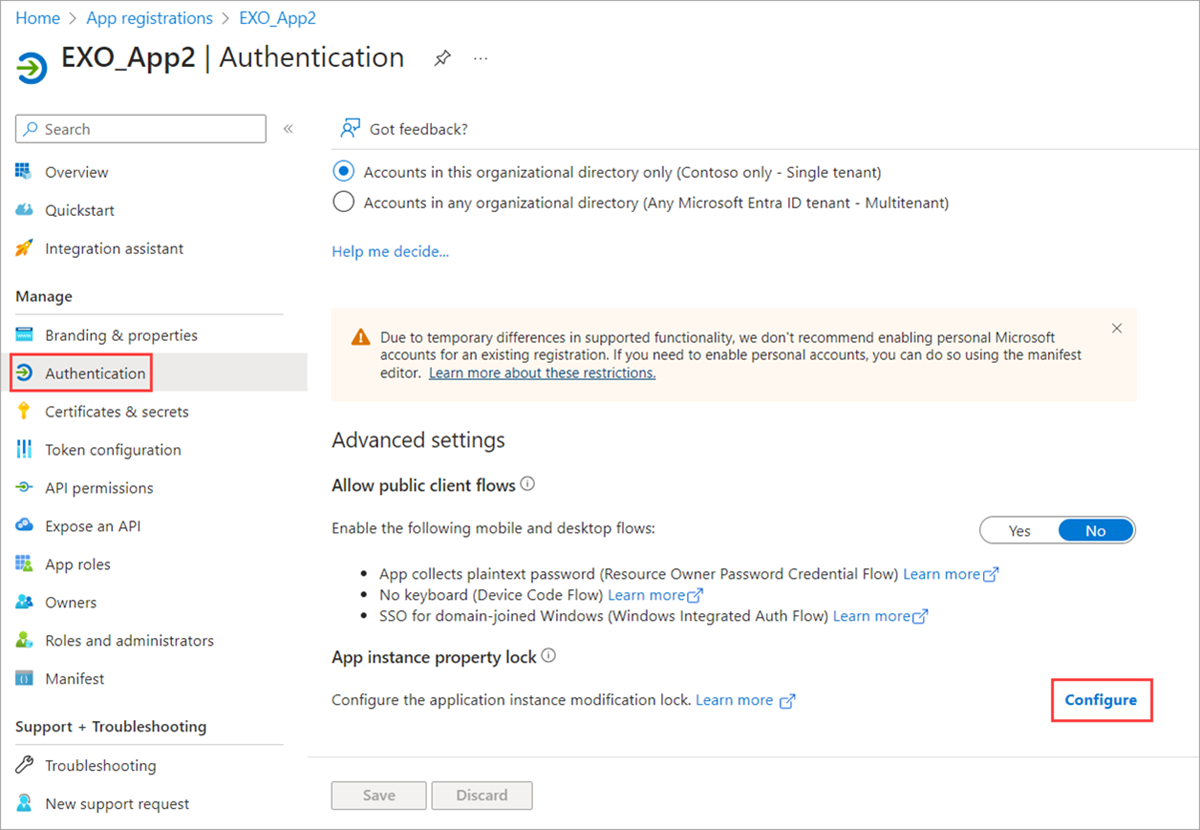Image resolution: width=1200 pixels, height=830 pixels.
Task: Click the Configure link for property lock
Action: [1101, 700]
